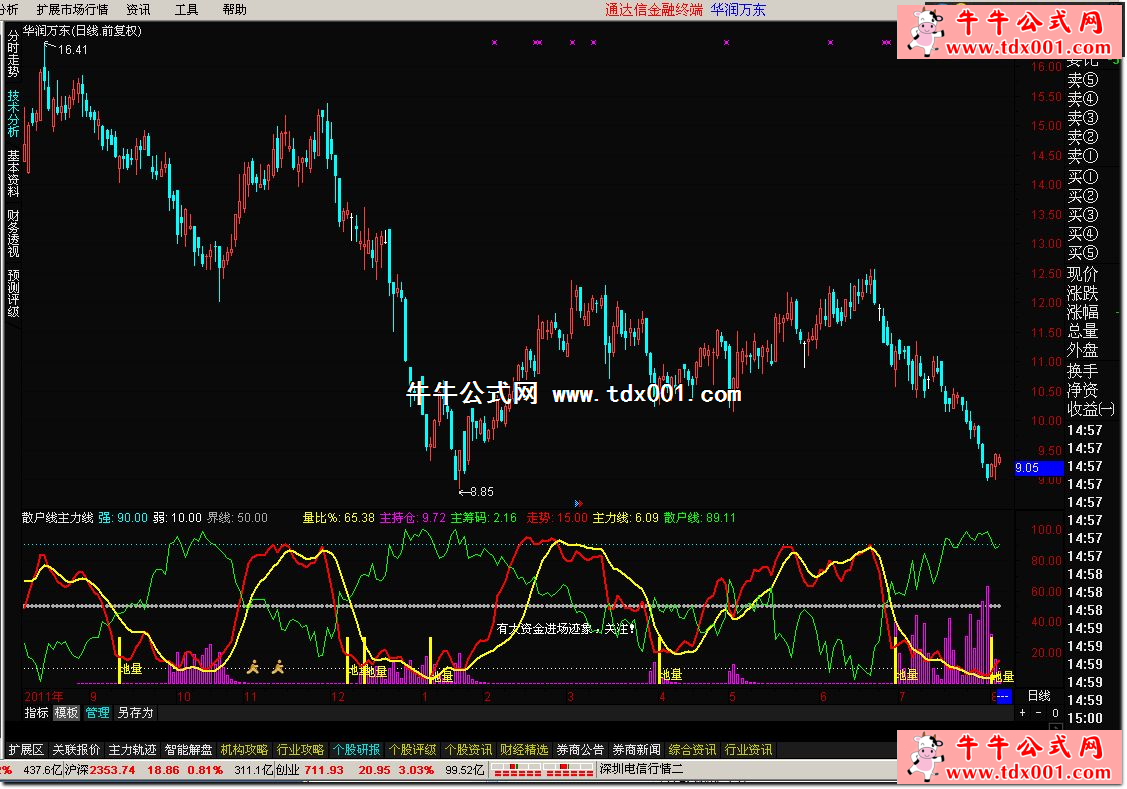This screenshot has width=1127, height=789.
Task: Click the 换手 label in the quote panel
Action: [1082, 371]
